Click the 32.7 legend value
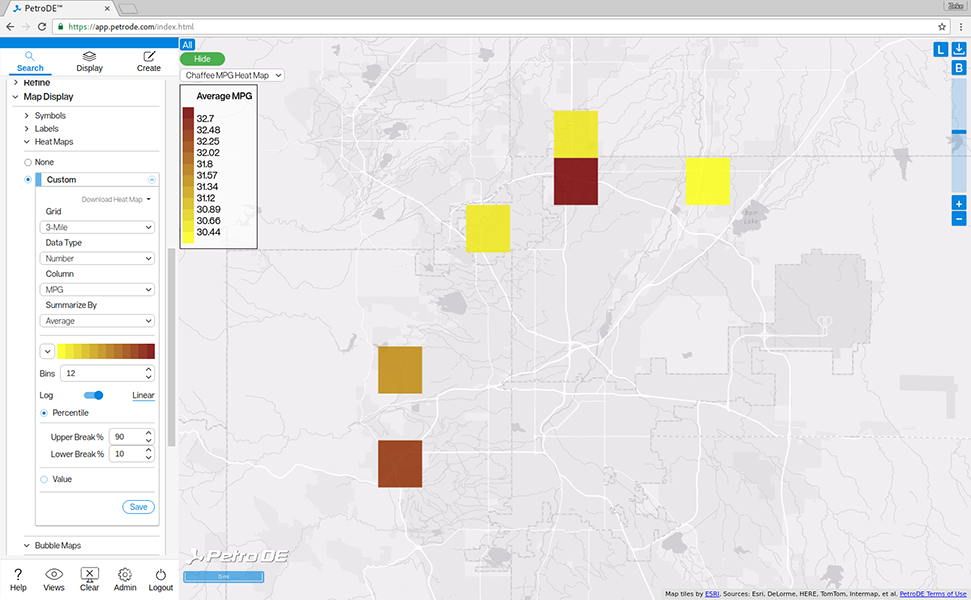 205,118
